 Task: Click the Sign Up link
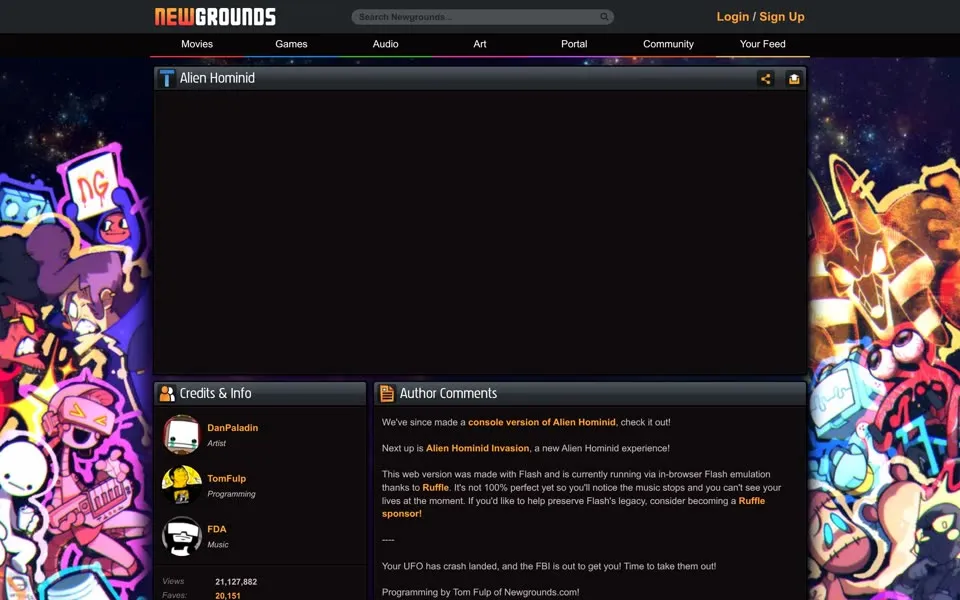tap(782, 17)
